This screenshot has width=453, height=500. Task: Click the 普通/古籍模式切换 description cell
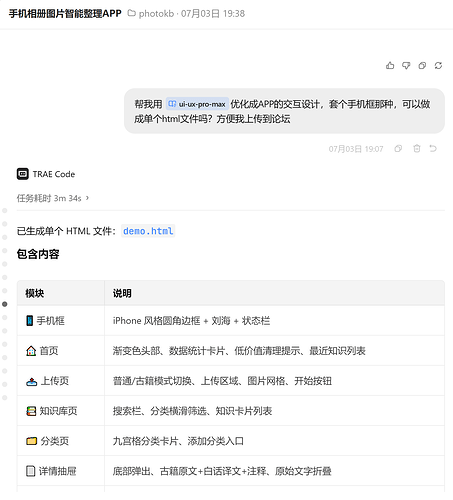click(274, 381)
